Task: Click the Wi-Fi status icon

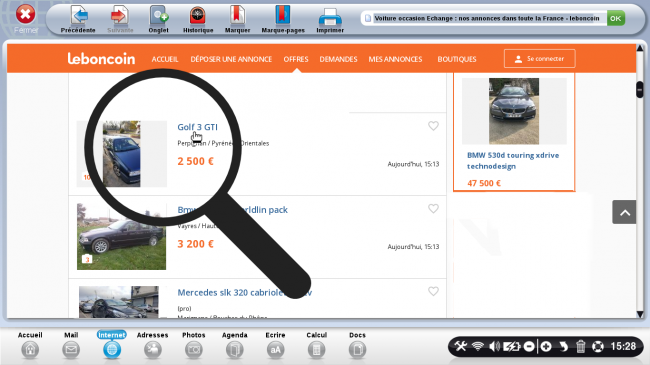Action: 478,346
